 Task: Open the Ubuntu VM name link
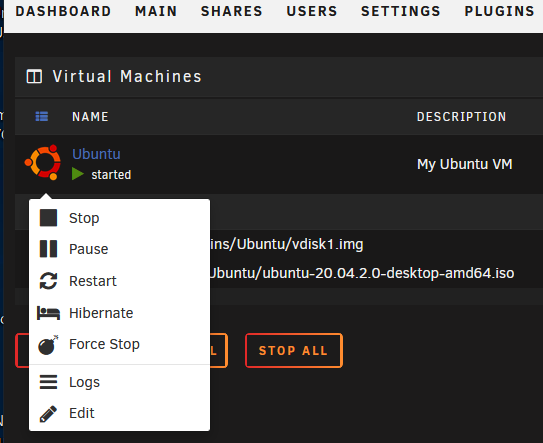coord(96,154)
